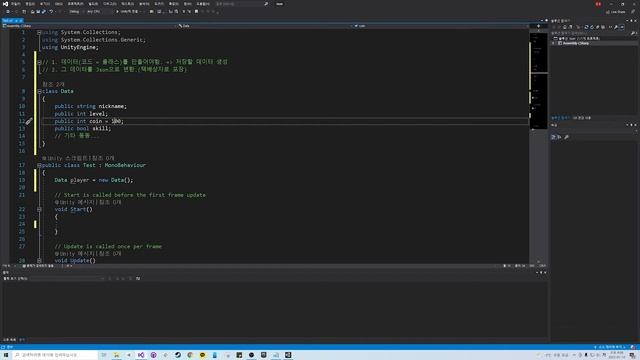The height and width of the screenshot is (360, 640).
Task: Collapse the class Data block
Action: pos(39,91)
